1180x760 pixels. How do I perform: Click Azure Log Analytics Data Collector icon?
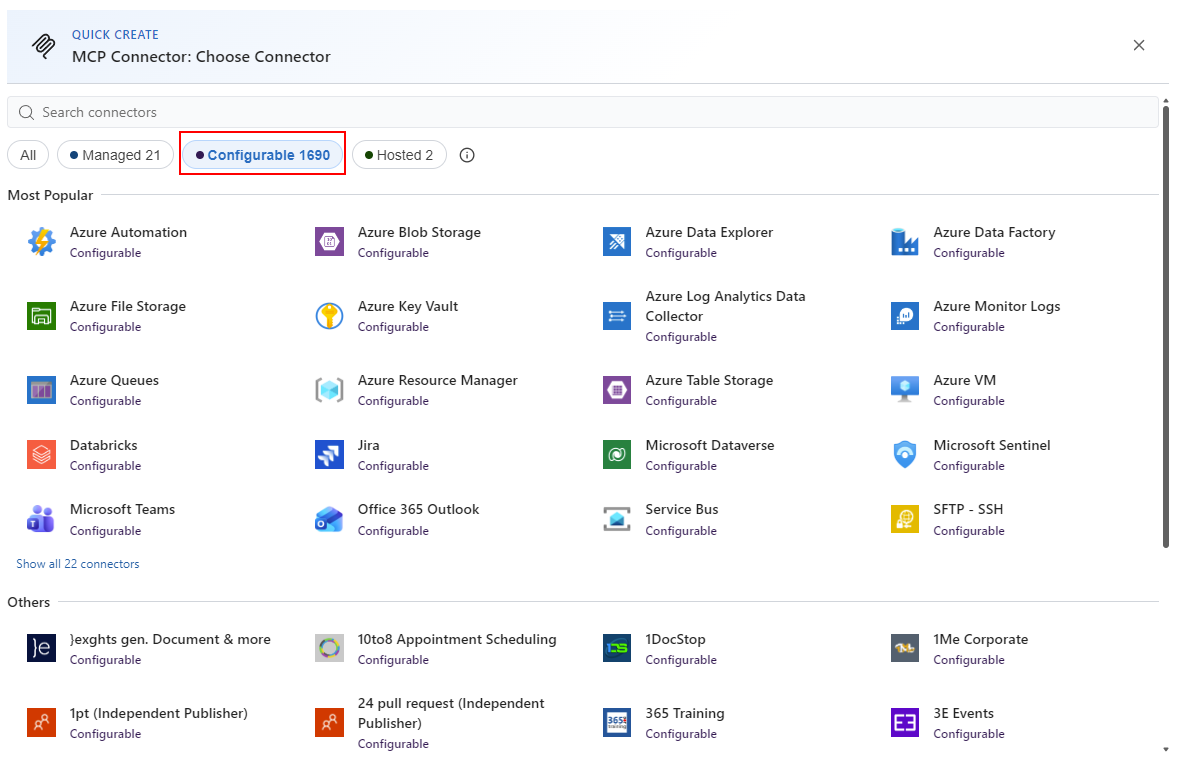tap(617, 316)
